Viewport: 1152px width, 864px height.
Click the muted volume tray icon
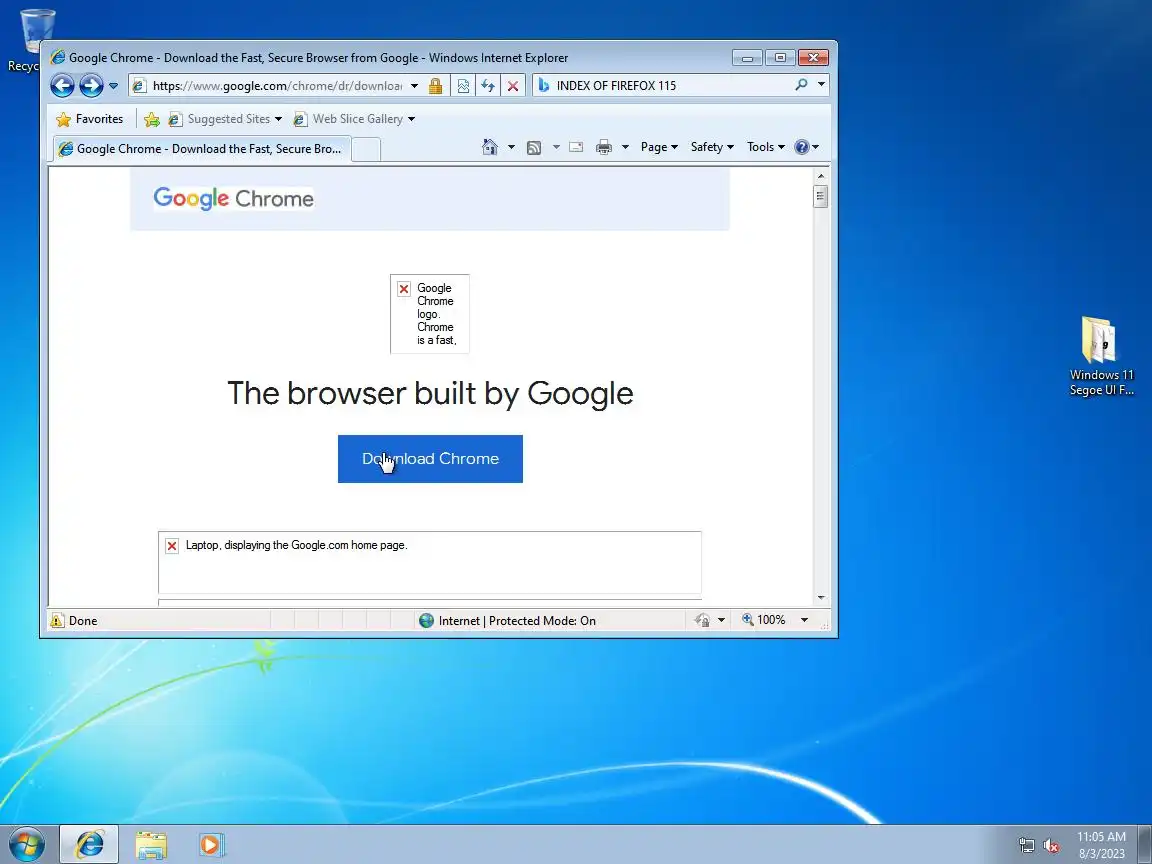tap(1051, 845)
